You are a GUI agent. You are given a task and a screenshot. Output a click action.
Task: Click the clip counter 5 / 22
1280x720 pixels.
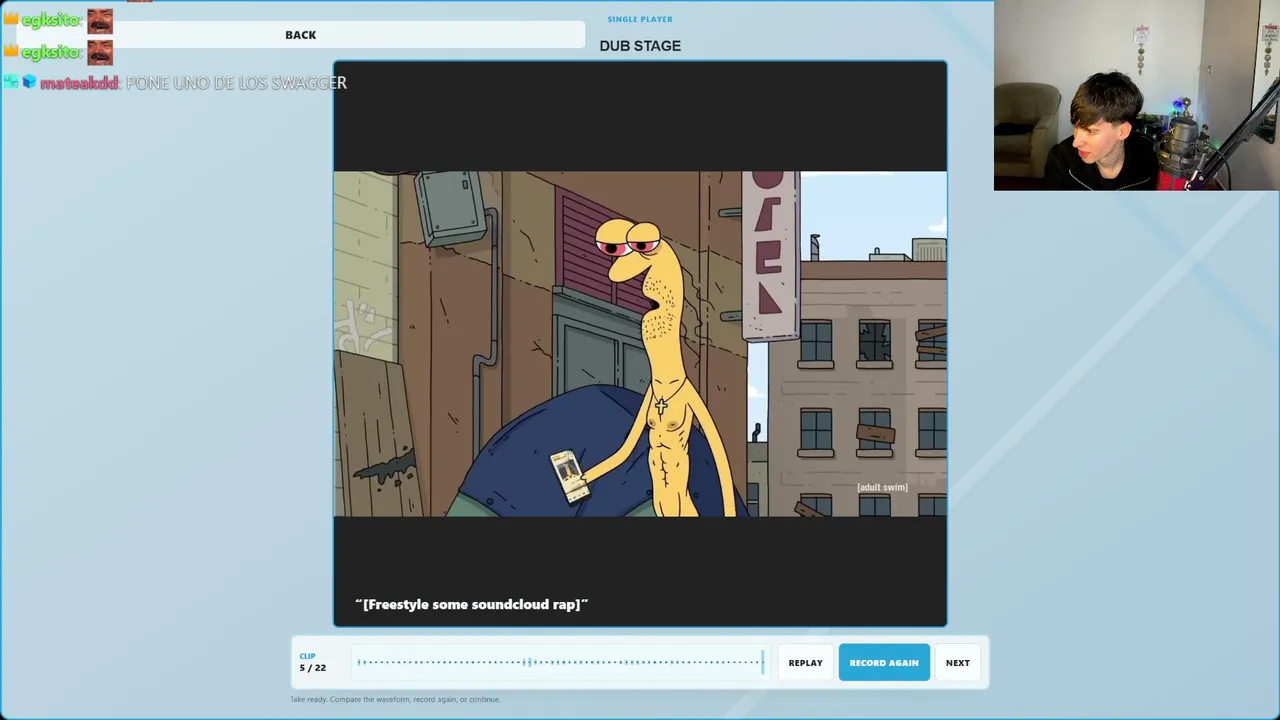(x=312, y=667)
